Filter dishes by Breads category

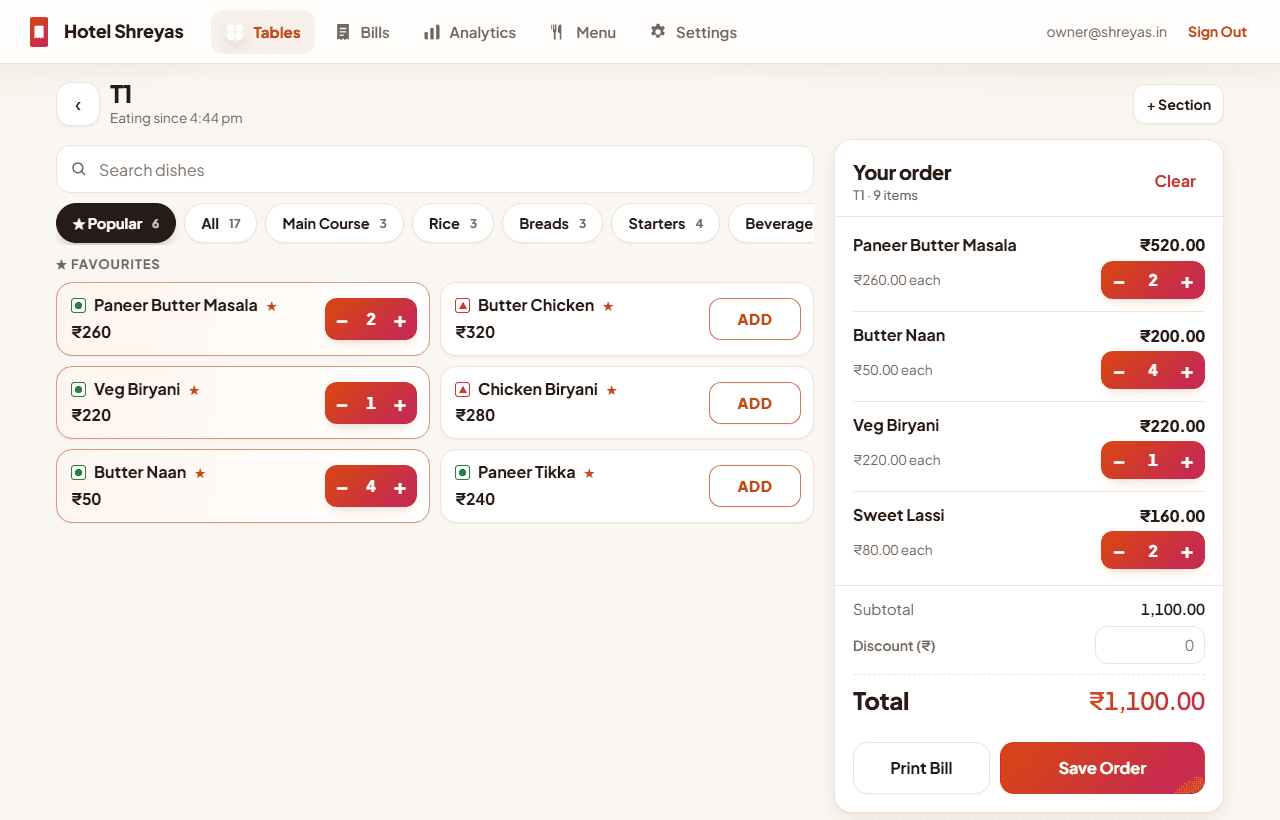(552, 223)
